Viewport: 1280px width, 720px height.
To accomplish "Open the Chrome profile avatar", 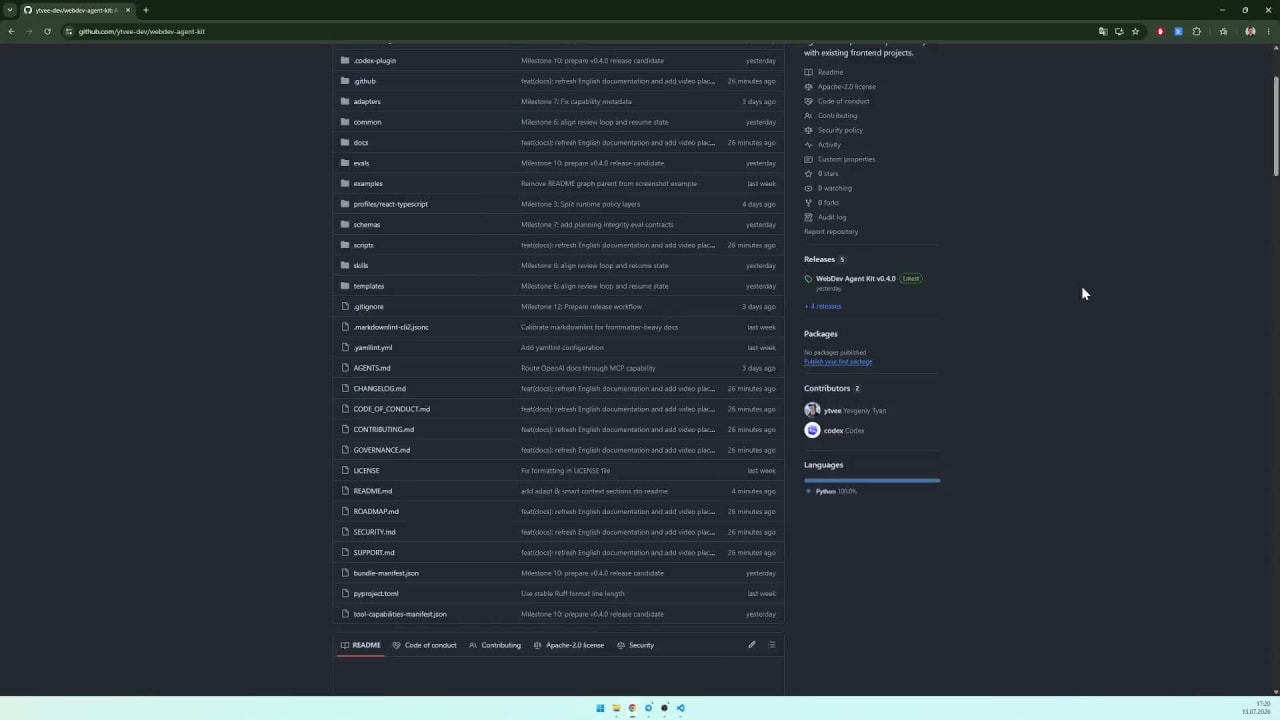I will pos(1250,31).
